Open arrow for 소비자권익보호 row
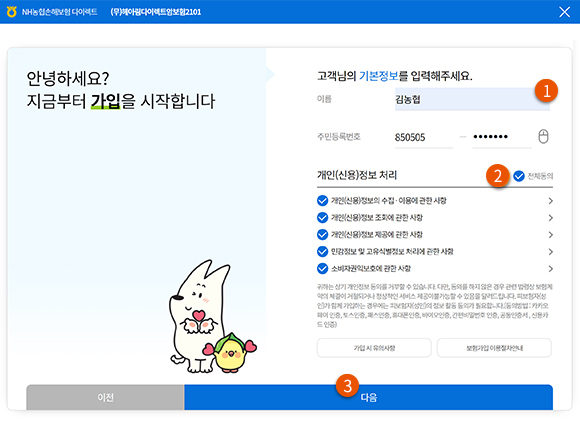 tap(550, 269)
